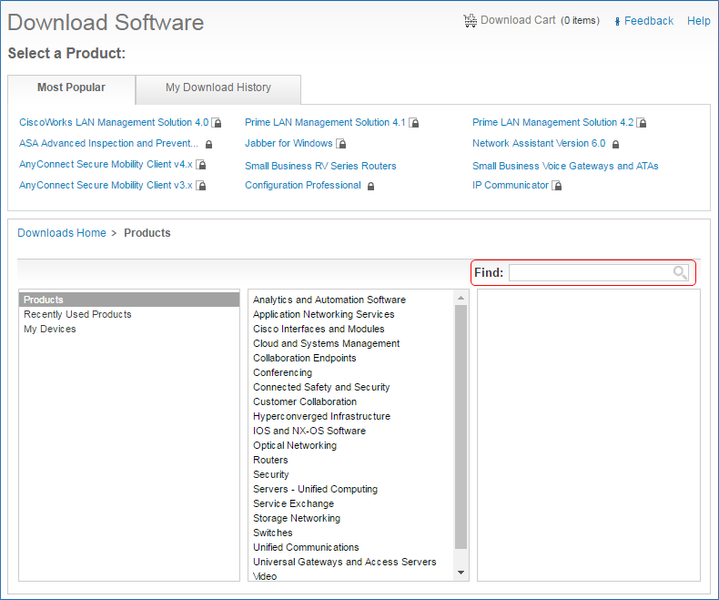Image resolution: width=719 pixels, height=600 pixels.
Task: Click lock icon beside IP Communicator
Action: coord(557,185)
